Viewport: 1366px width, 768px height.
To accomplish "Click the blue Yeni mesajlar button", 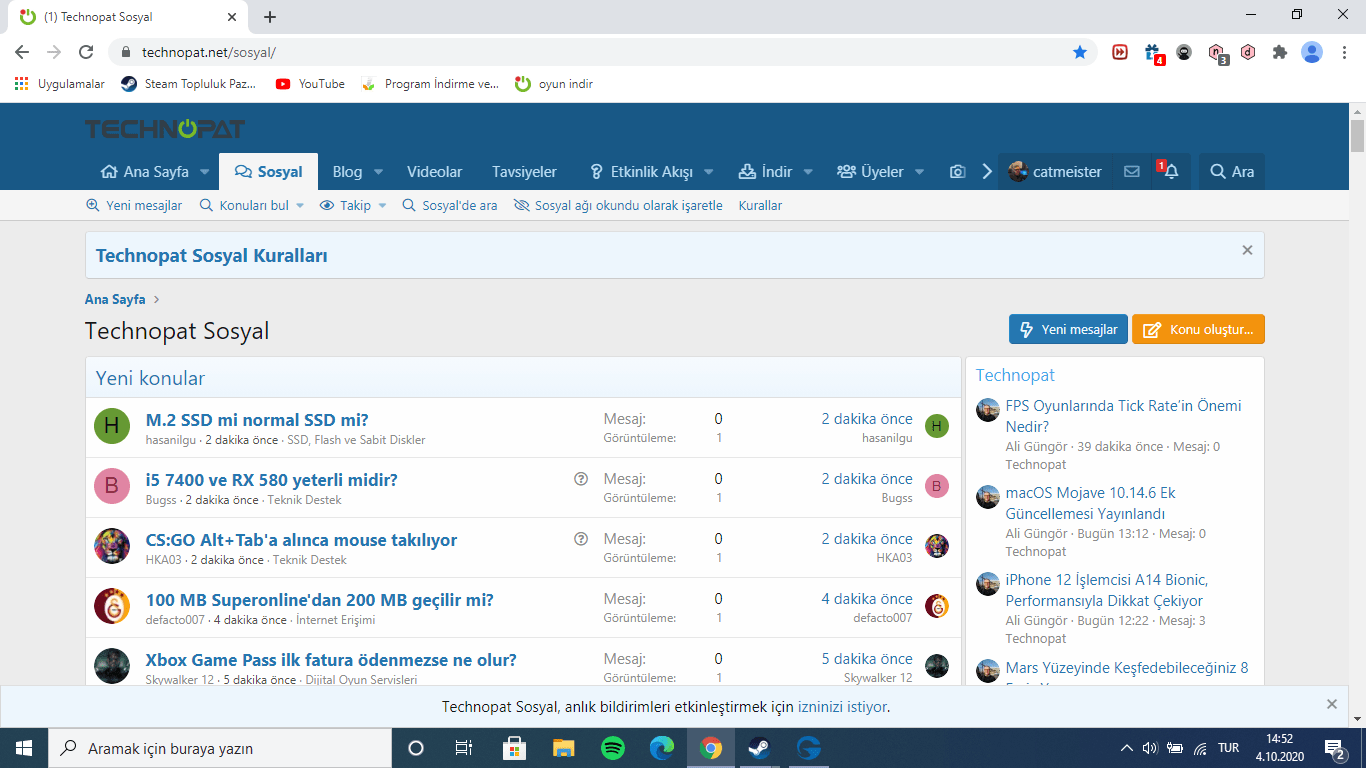I will (x=1068, y=329).
